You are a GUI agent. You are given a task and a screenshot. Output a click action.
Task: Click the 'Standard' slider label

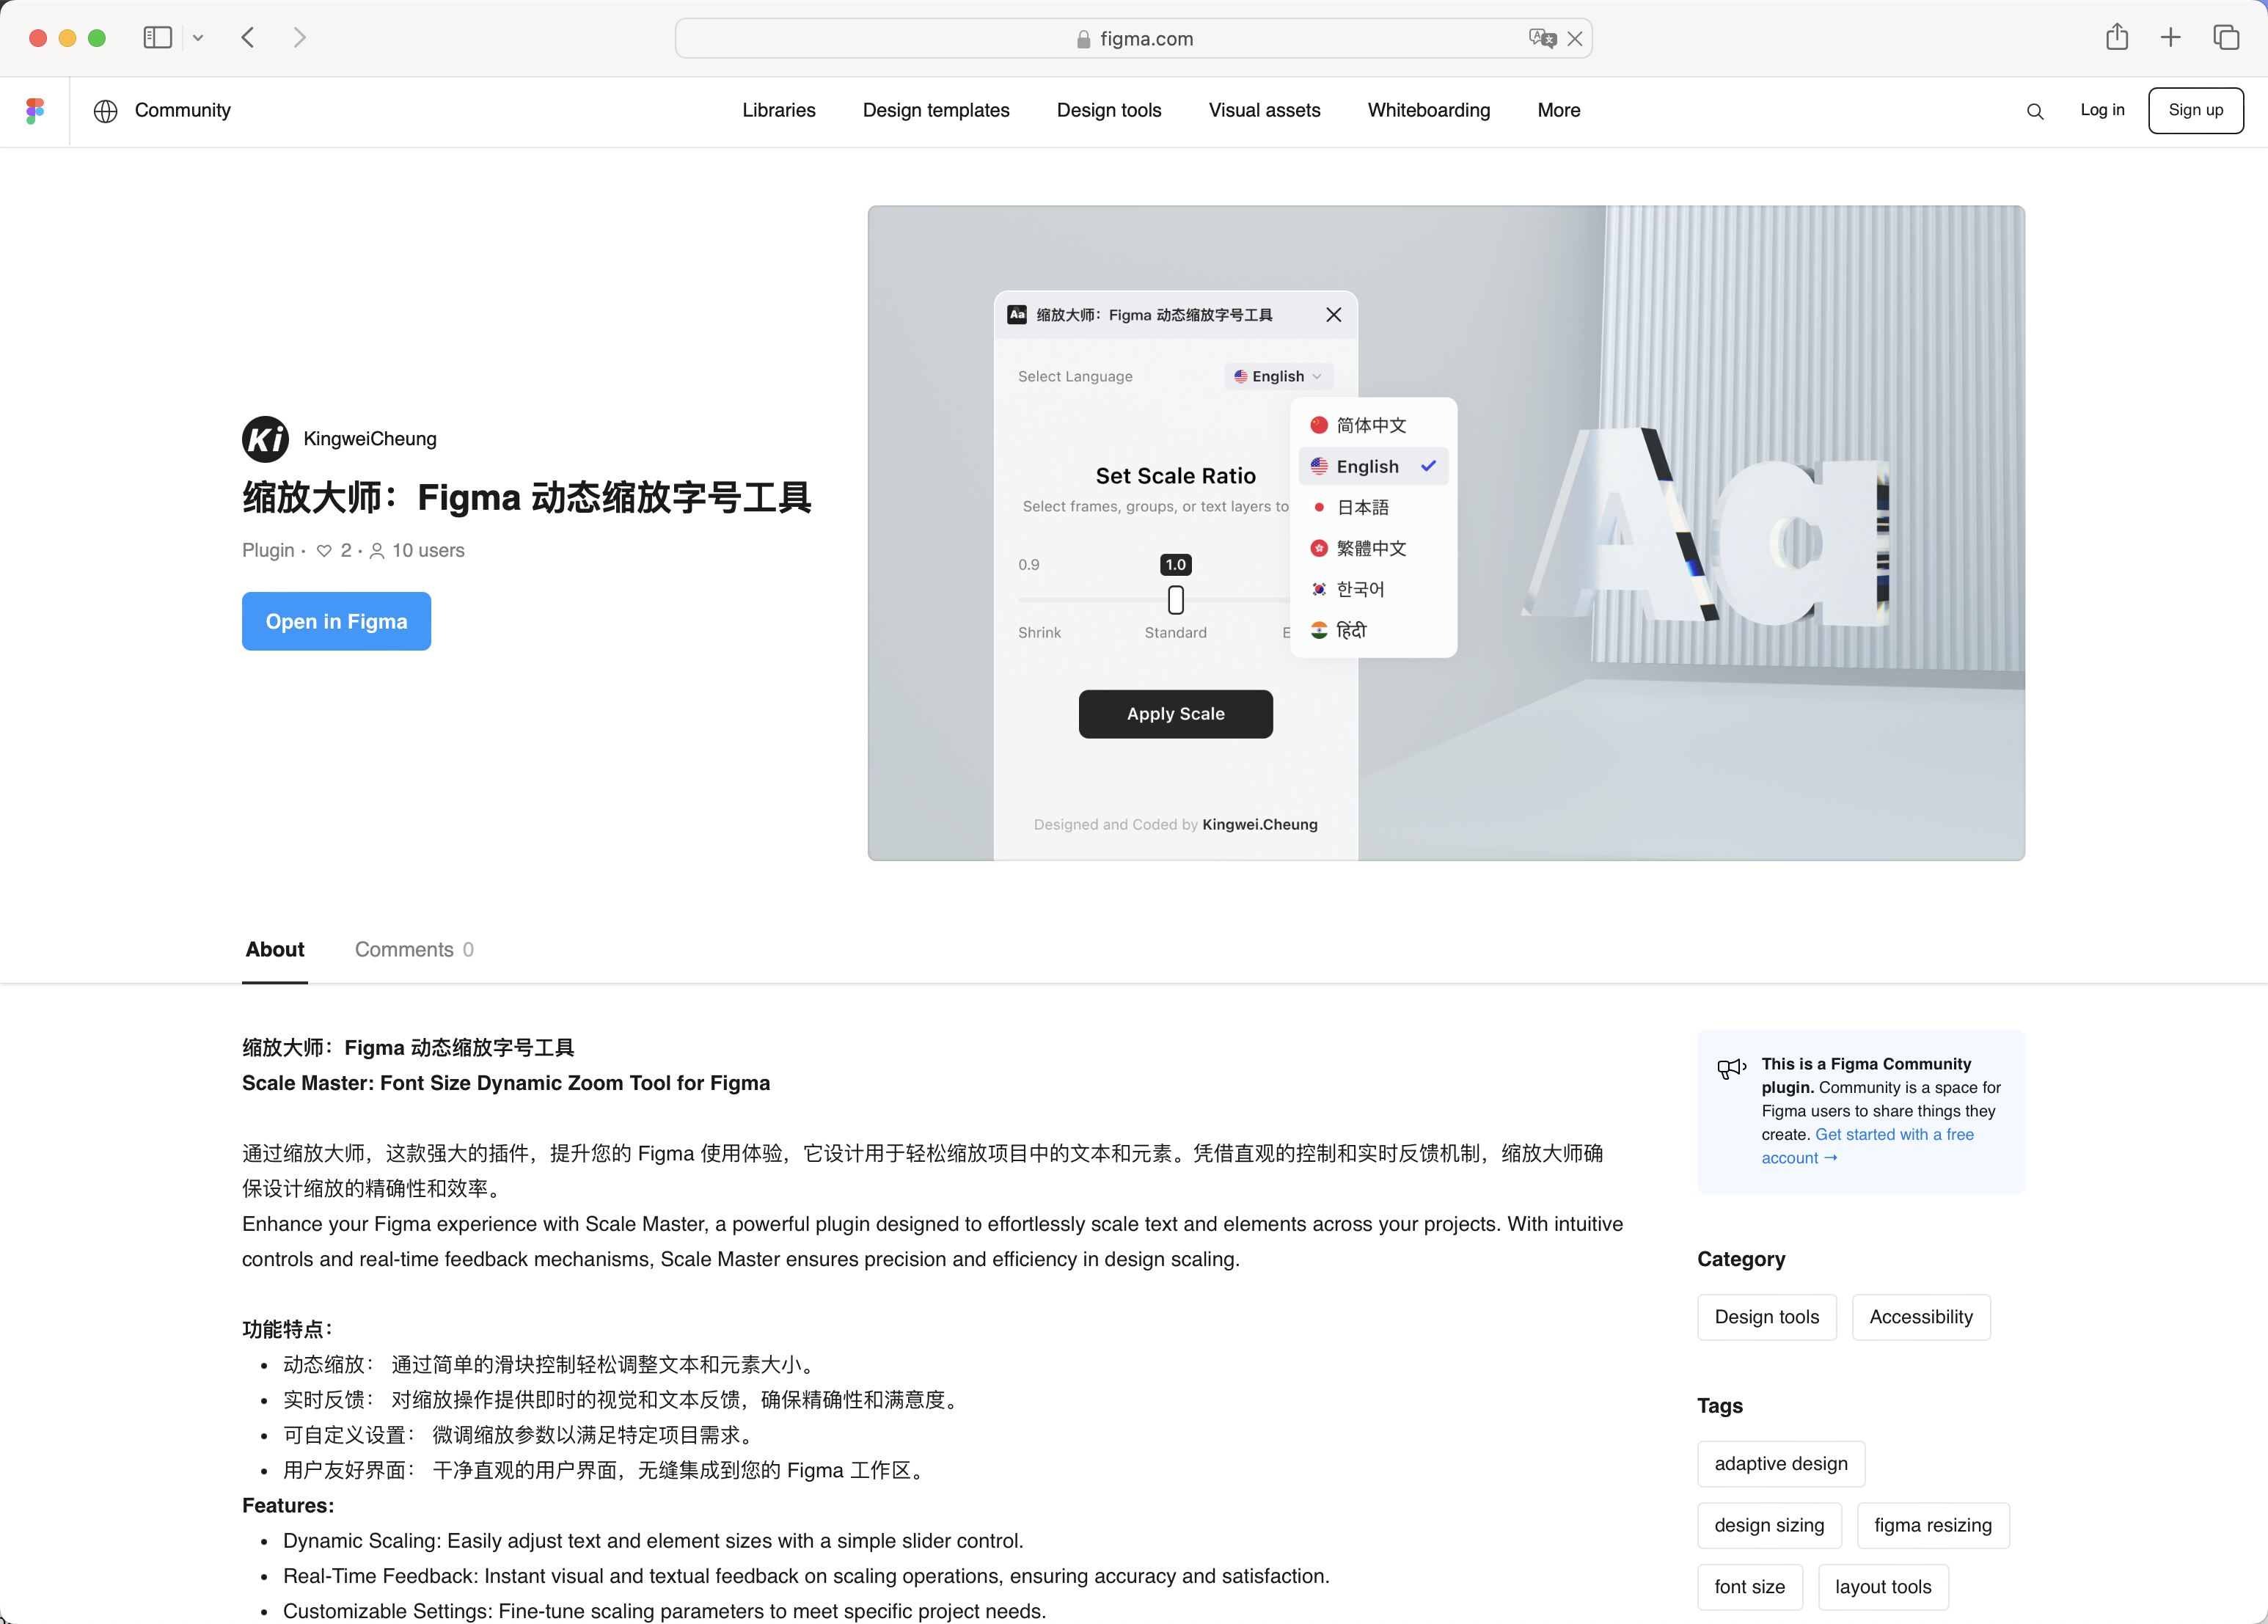1175,633
